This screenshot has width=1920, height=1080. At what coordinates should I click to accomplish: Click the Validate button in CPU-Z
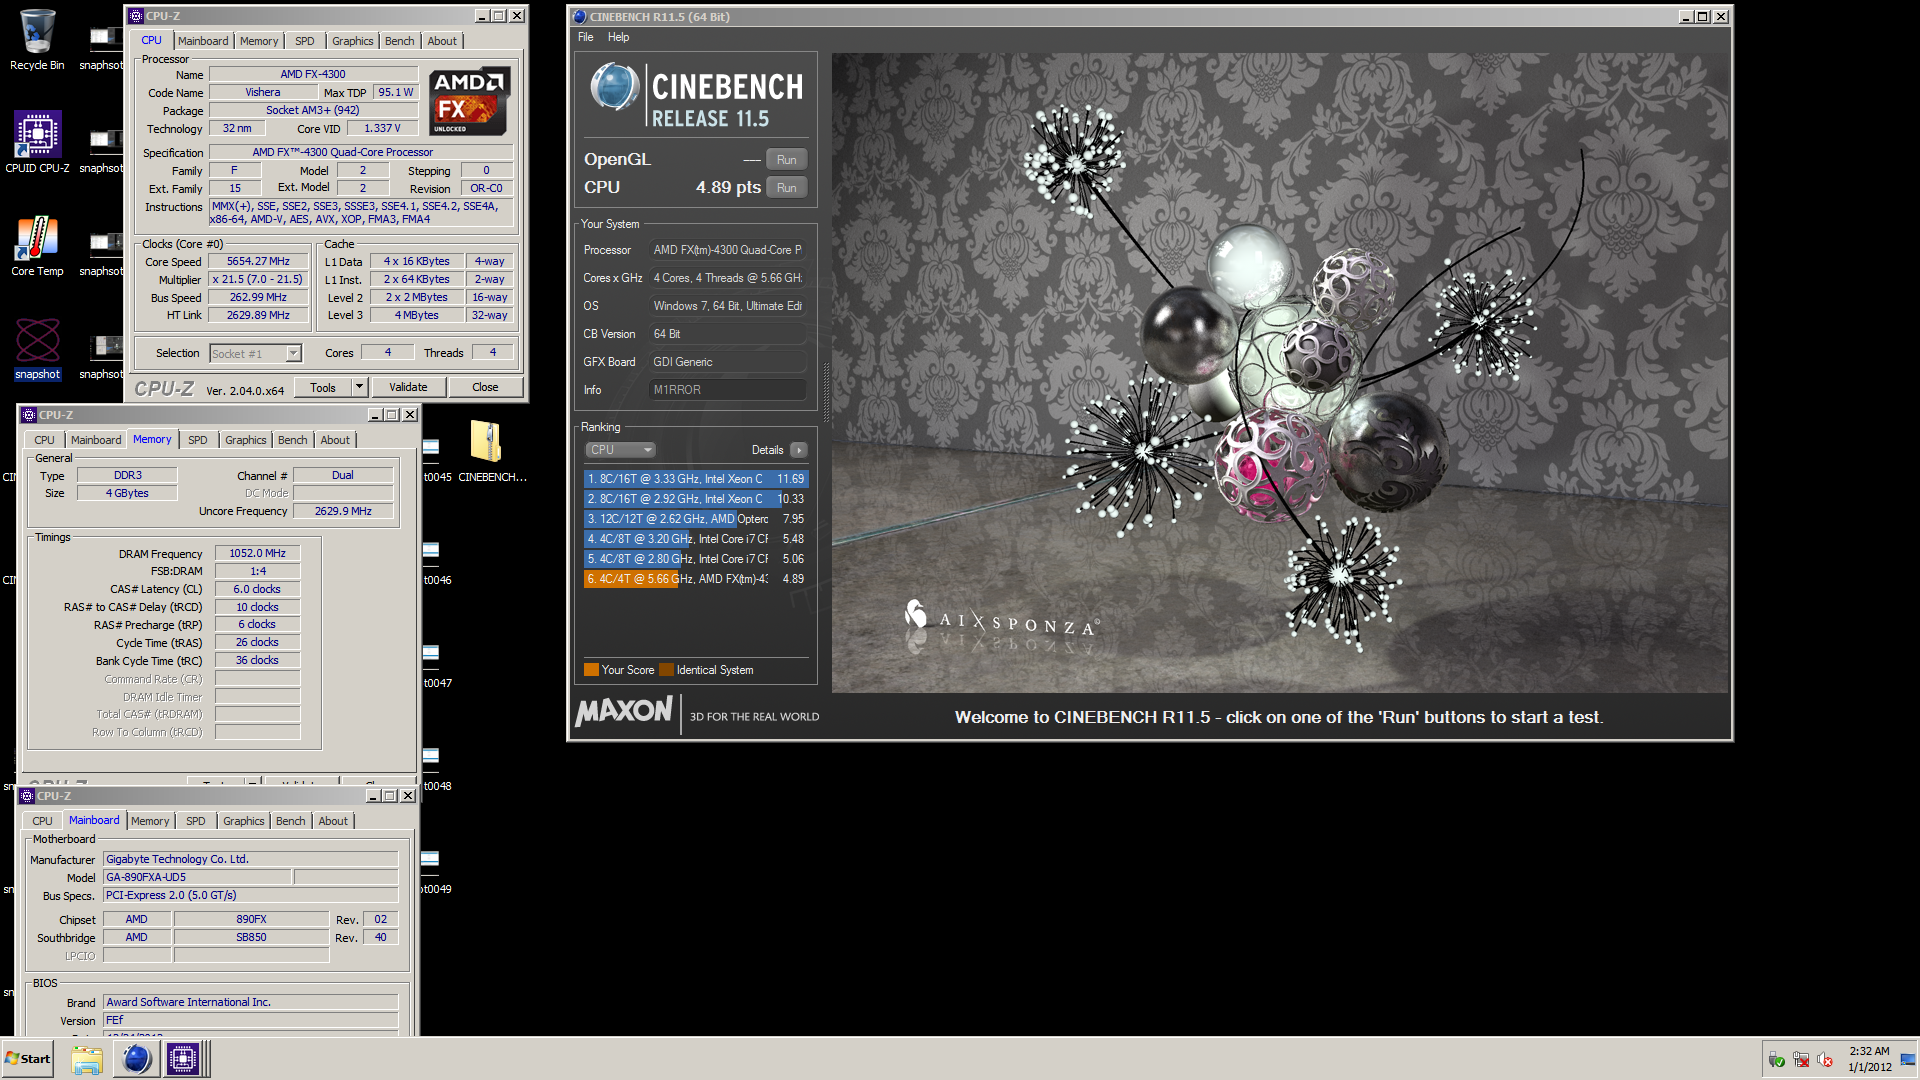pyautogui.click(x=408, y=387)
